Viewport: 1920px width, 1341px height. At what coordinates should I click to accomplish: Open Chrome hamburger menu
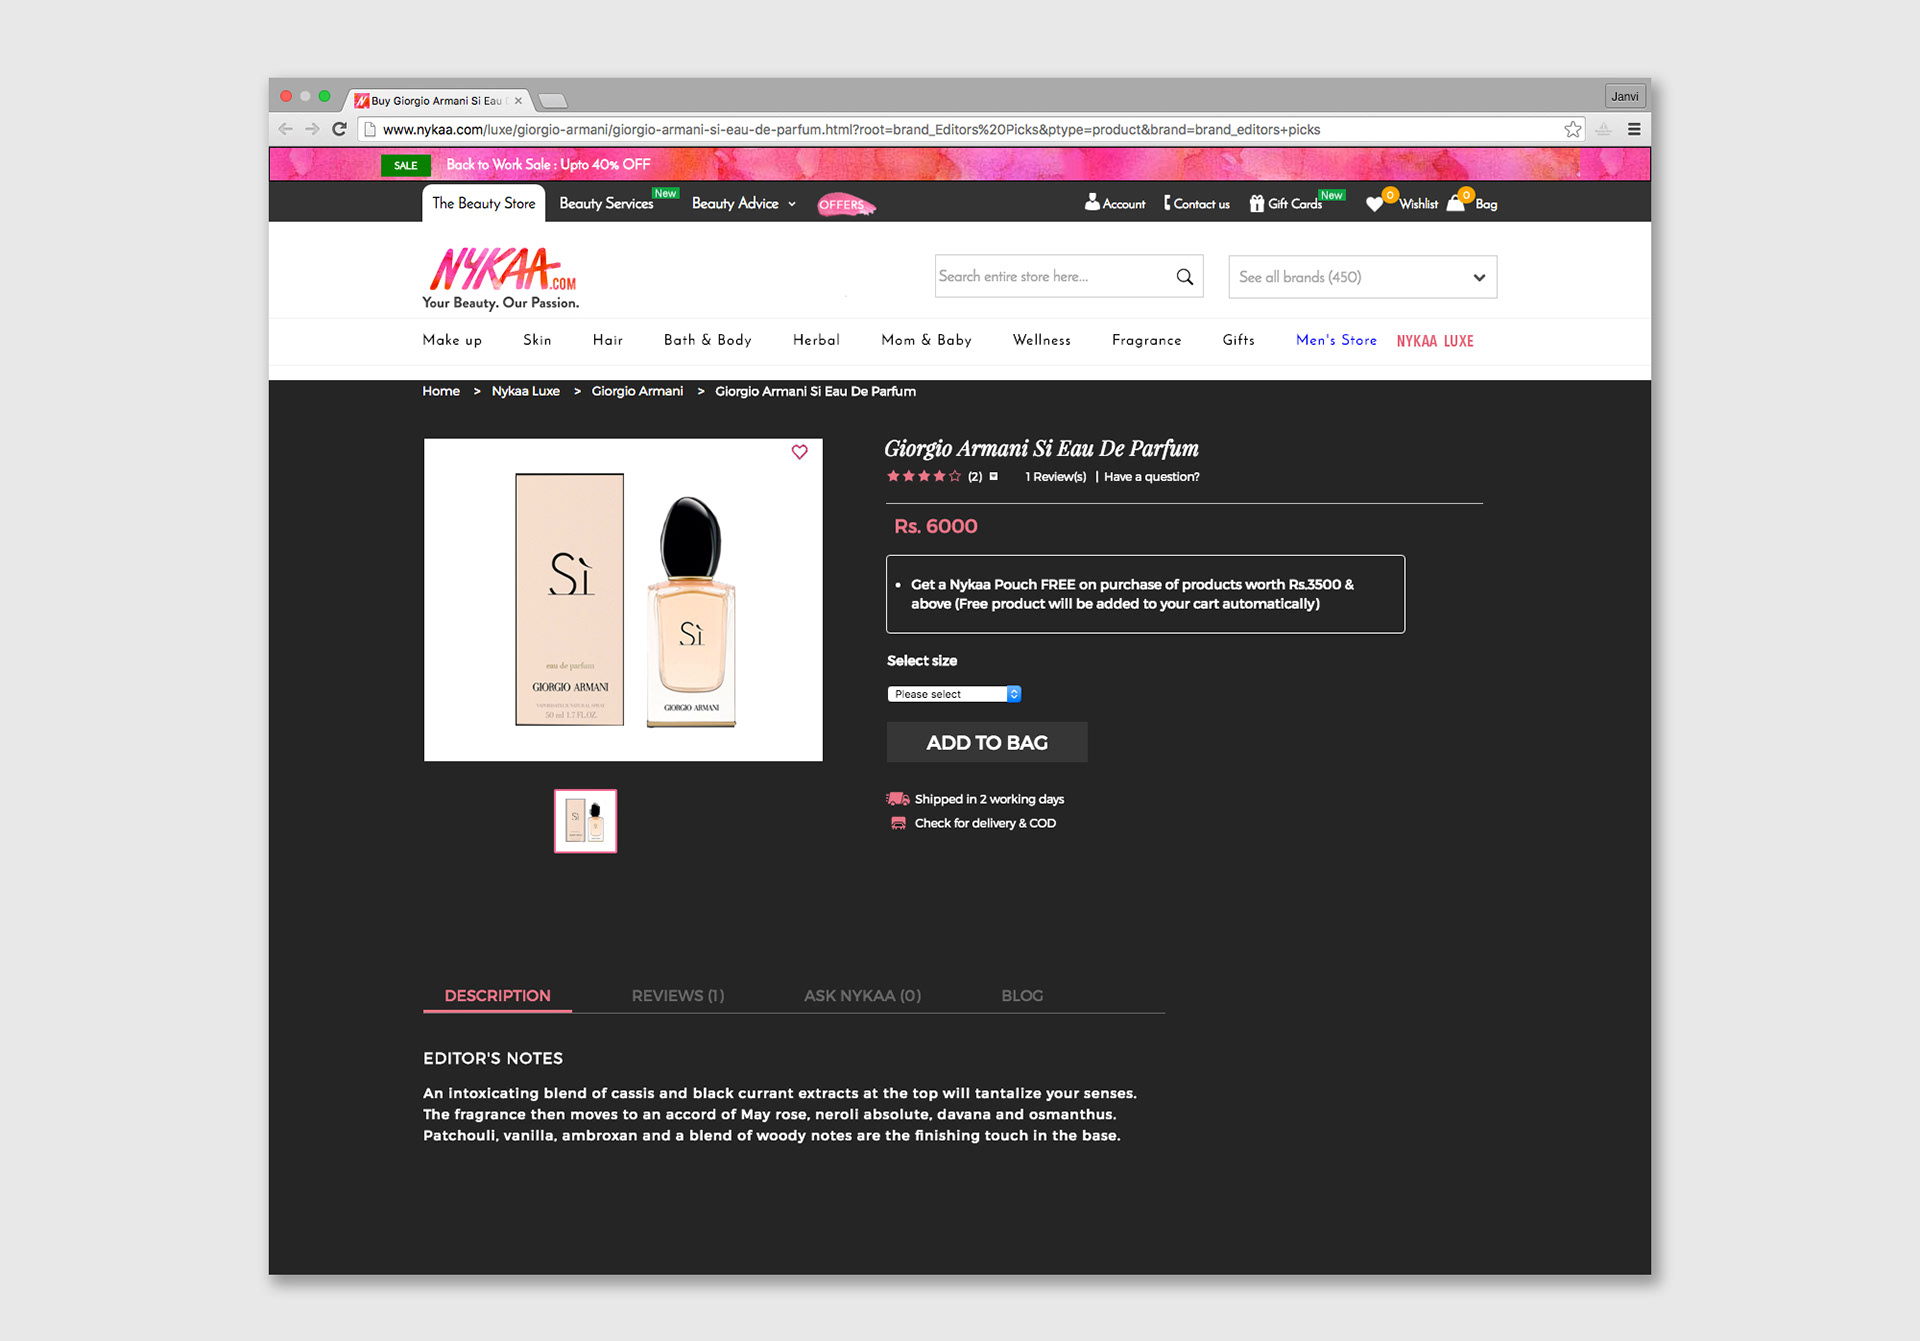(1634, 129)
